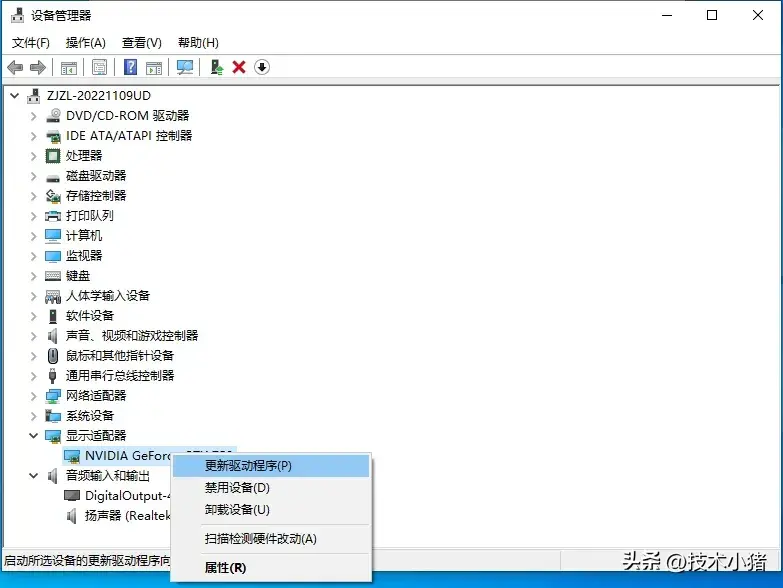Screen dimensions: 783x588
Task: Click the scan for hardware changes monitor icon
Action: (185, 67)
